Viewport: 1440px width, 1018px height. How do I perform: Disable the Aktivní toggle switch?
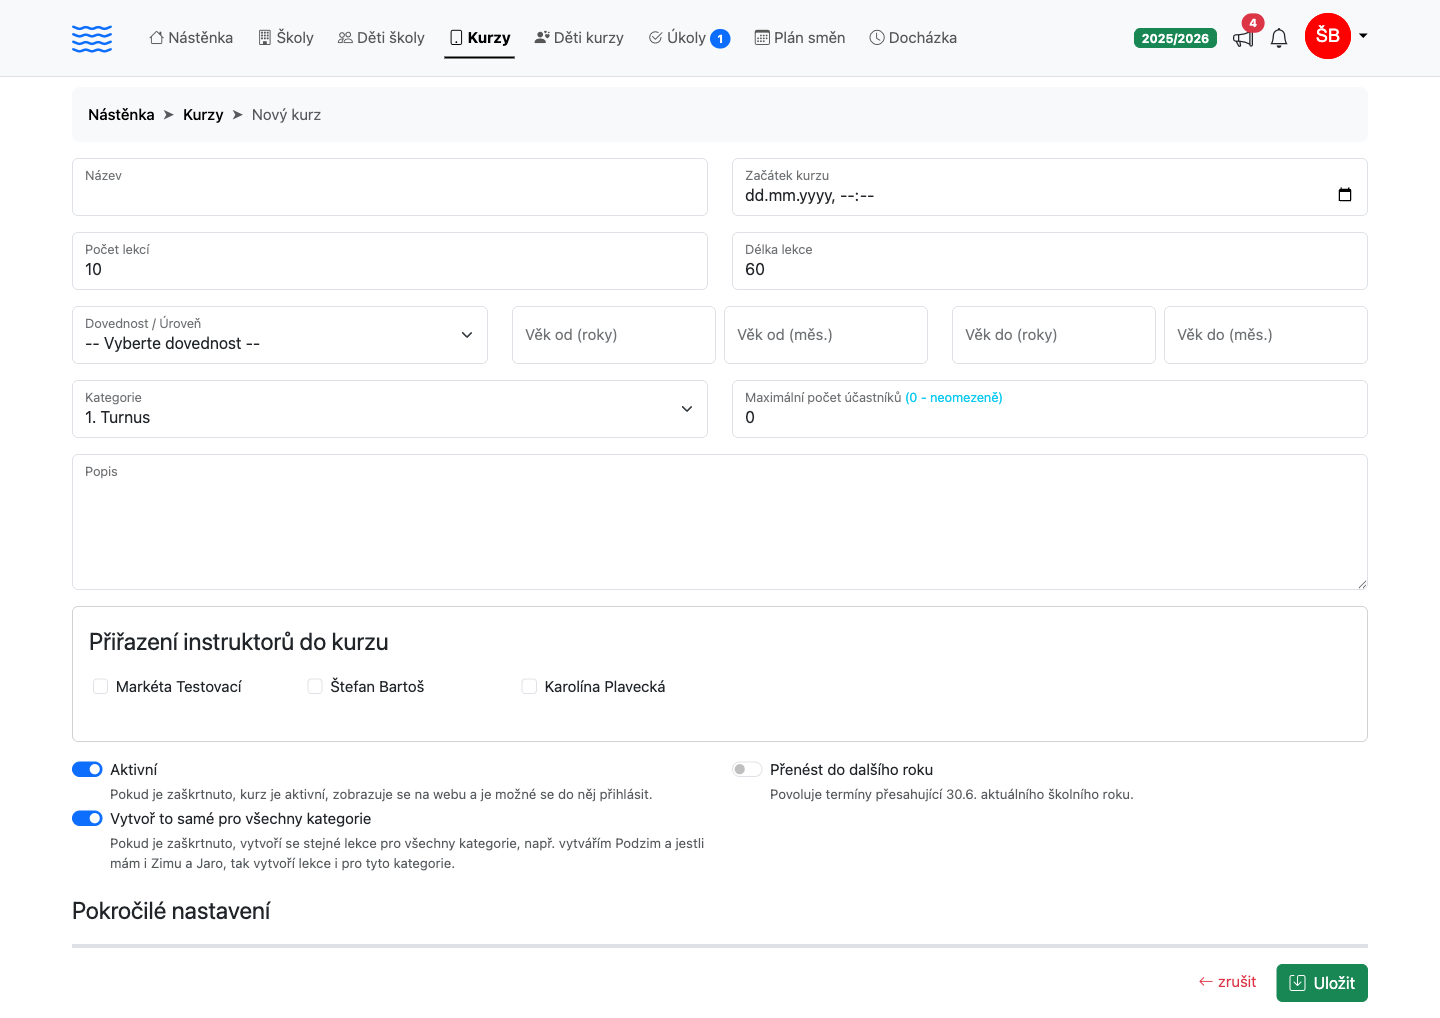87,769
